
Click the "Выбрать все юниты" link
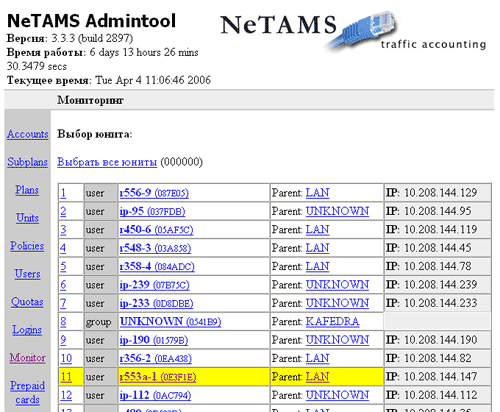coord(107,162)
